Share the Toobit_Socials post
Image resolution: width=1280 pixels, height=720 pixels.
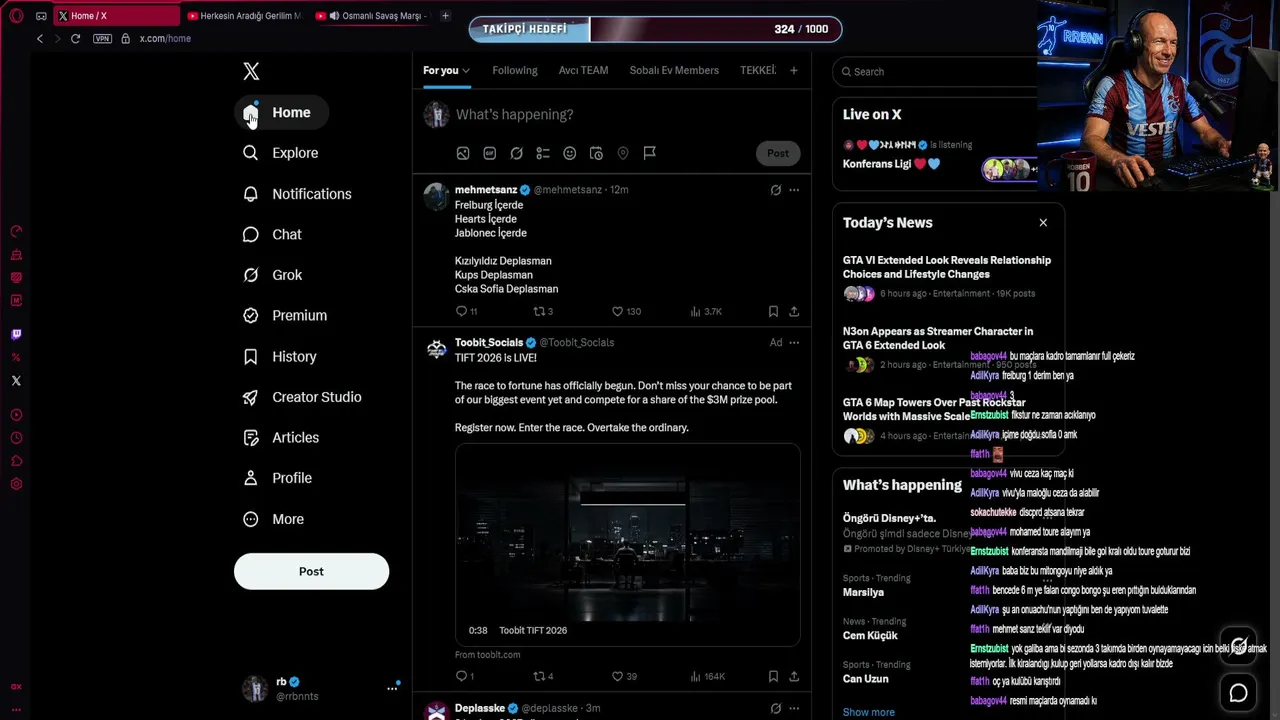point(794,676)
